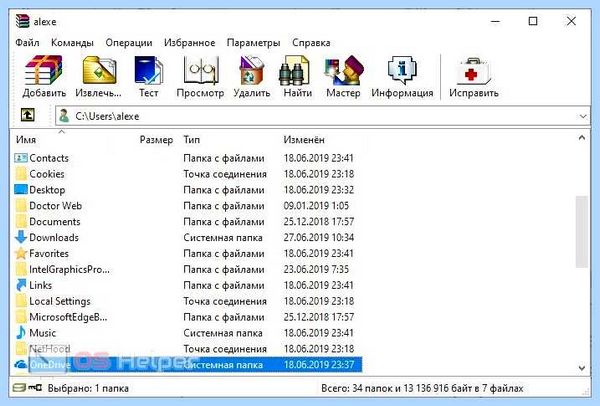Expand the address bar path dropdown

(583, 116)
